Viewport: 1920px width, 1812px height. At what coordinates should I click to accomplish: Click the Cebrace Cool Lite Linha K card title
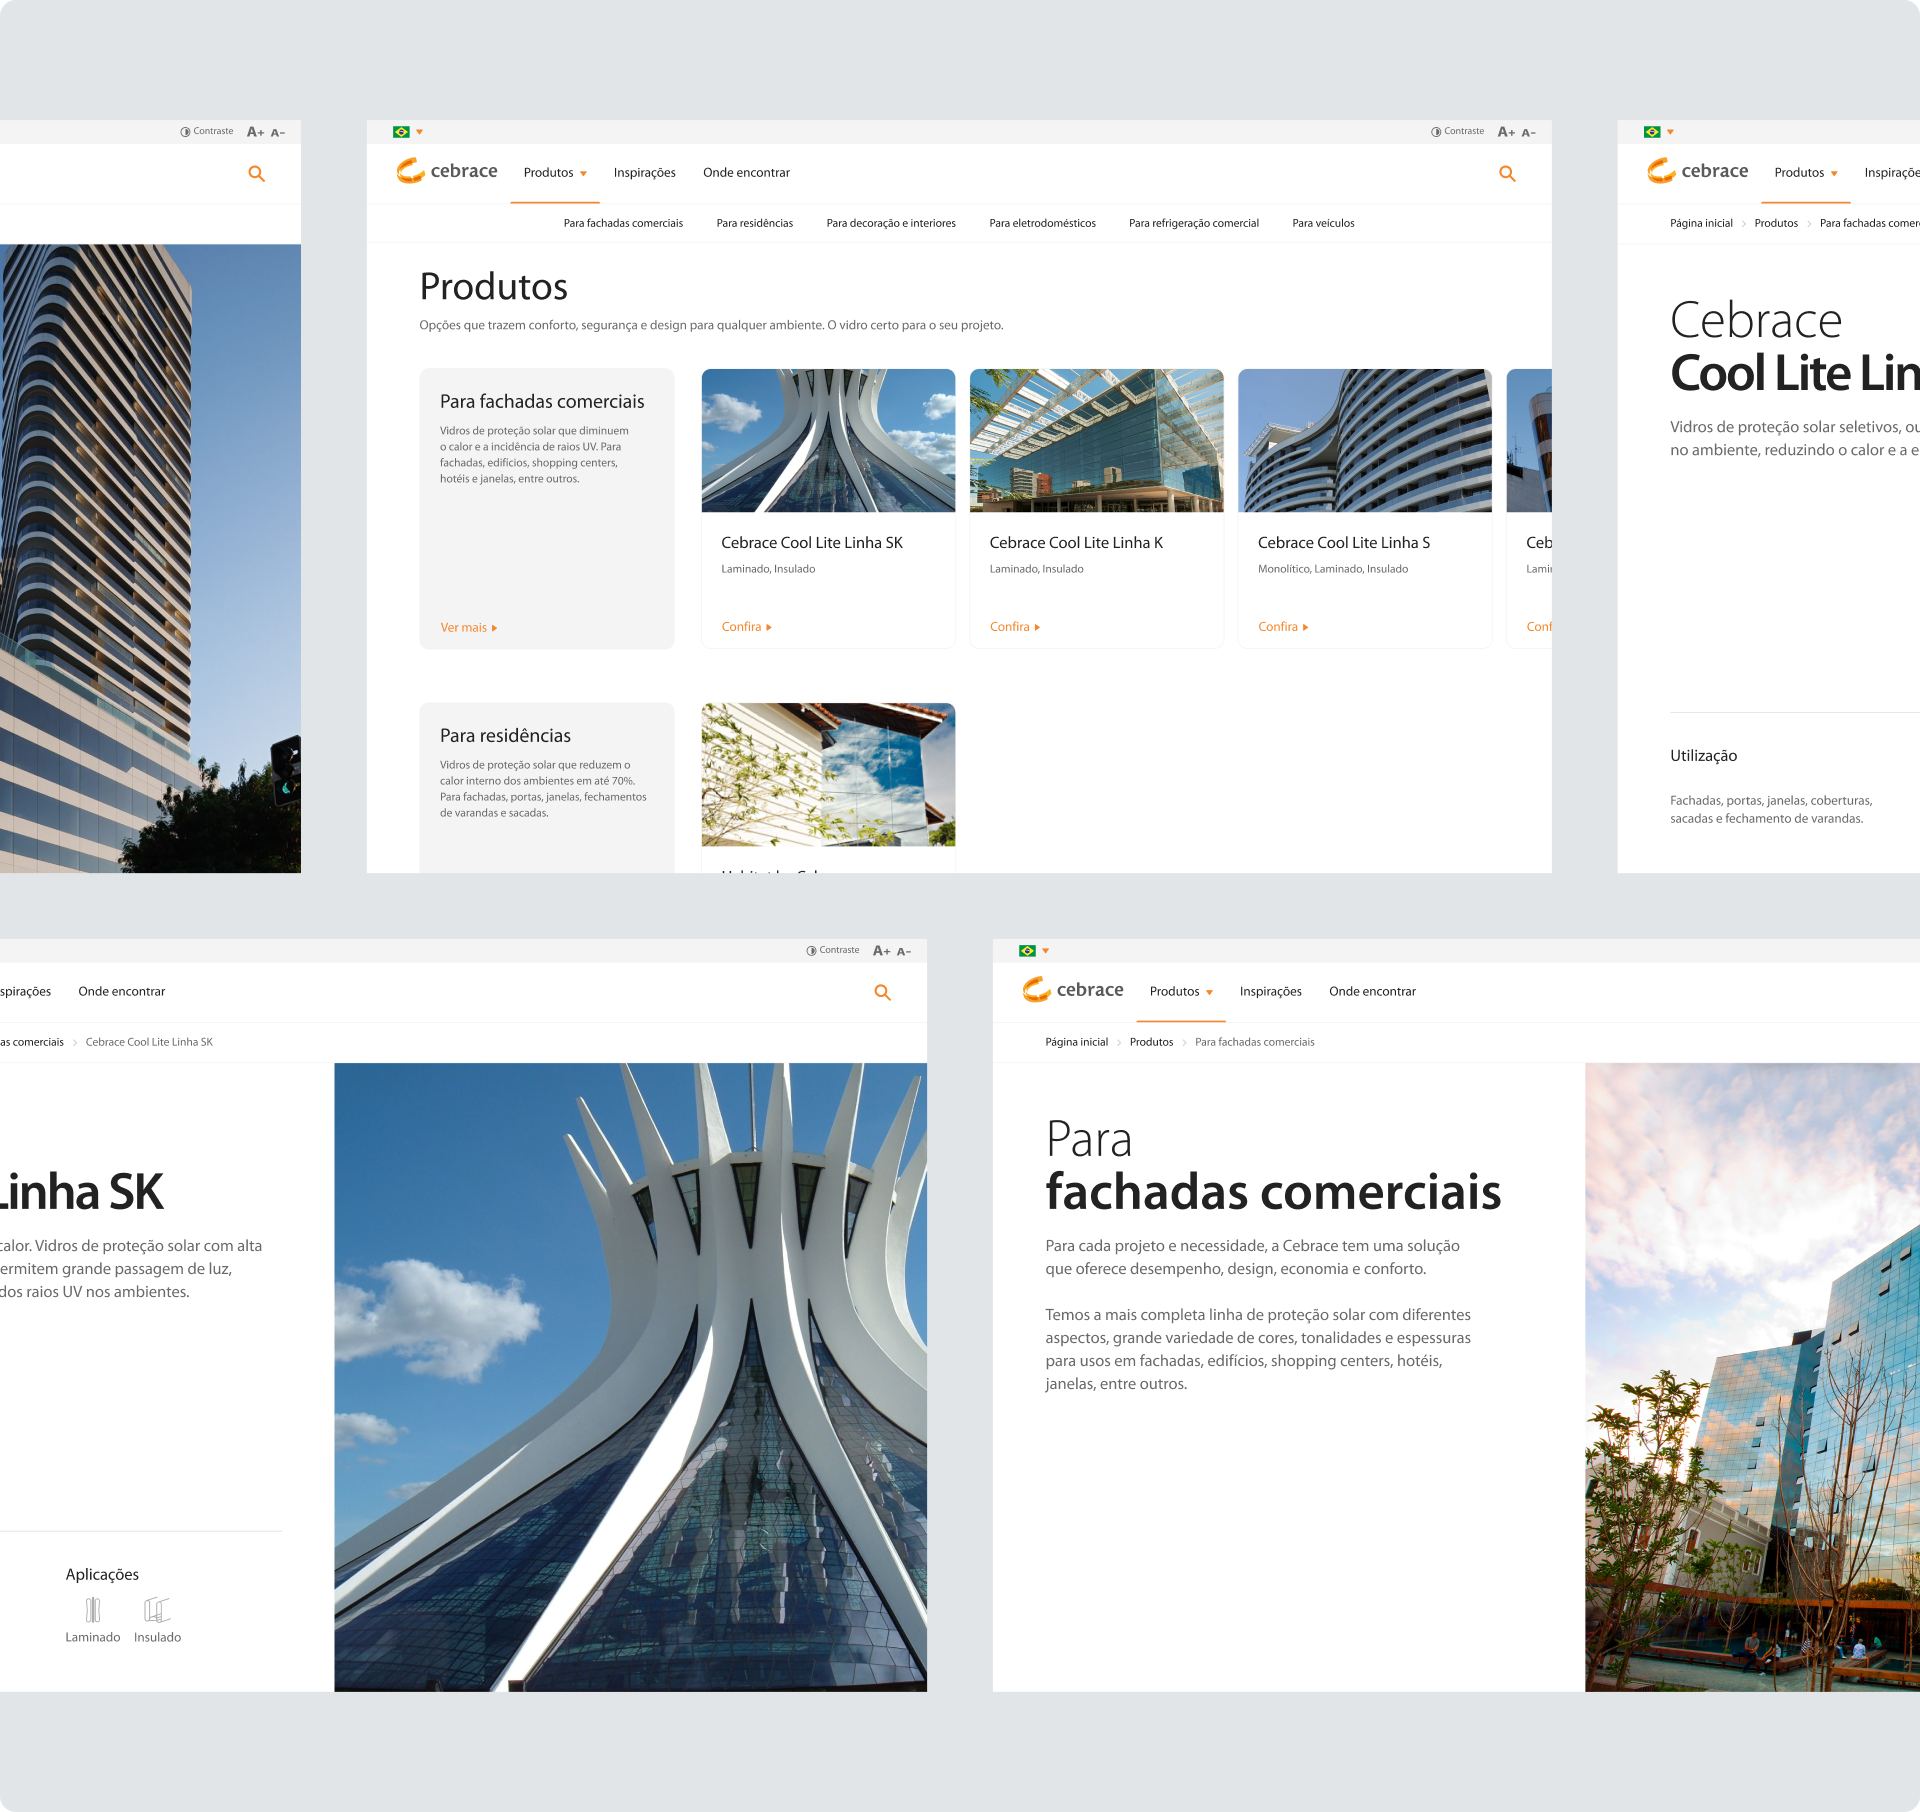click(x=1076, y=543)
